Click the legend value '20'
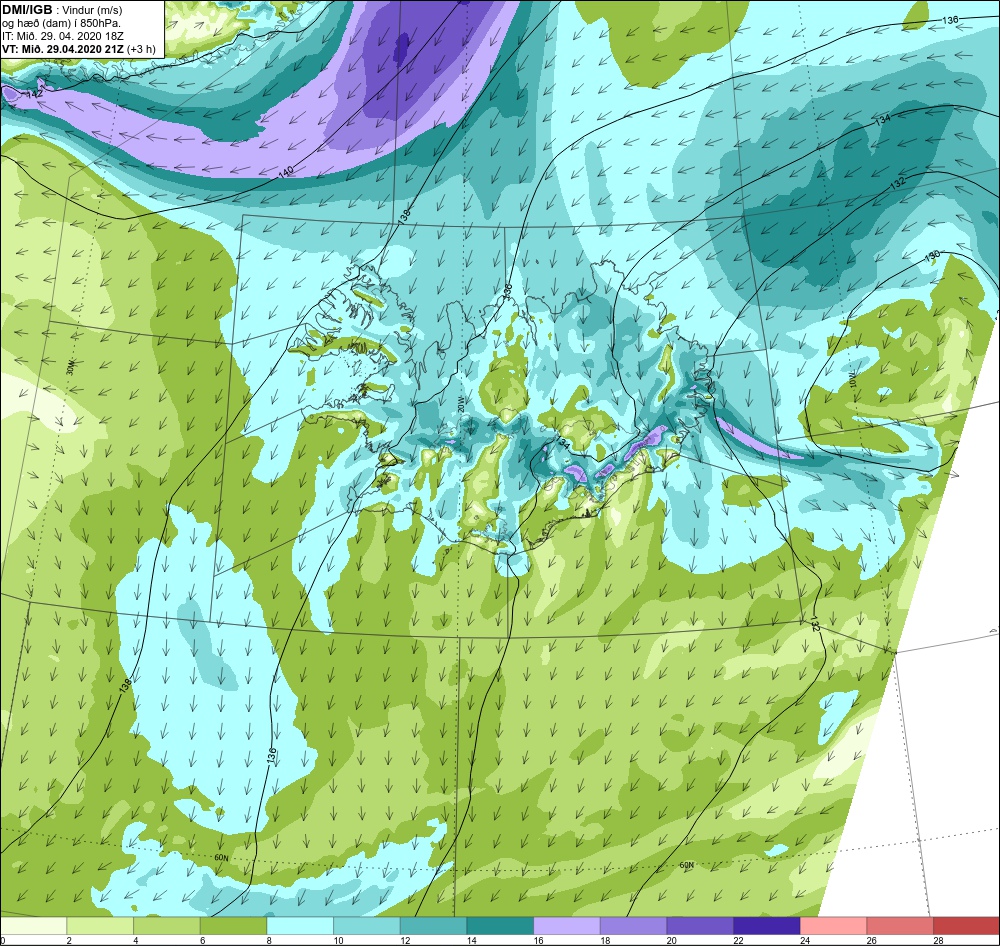Image resolution: width=1000 pixels, height=946 pixels. click(x=672, y=940)
